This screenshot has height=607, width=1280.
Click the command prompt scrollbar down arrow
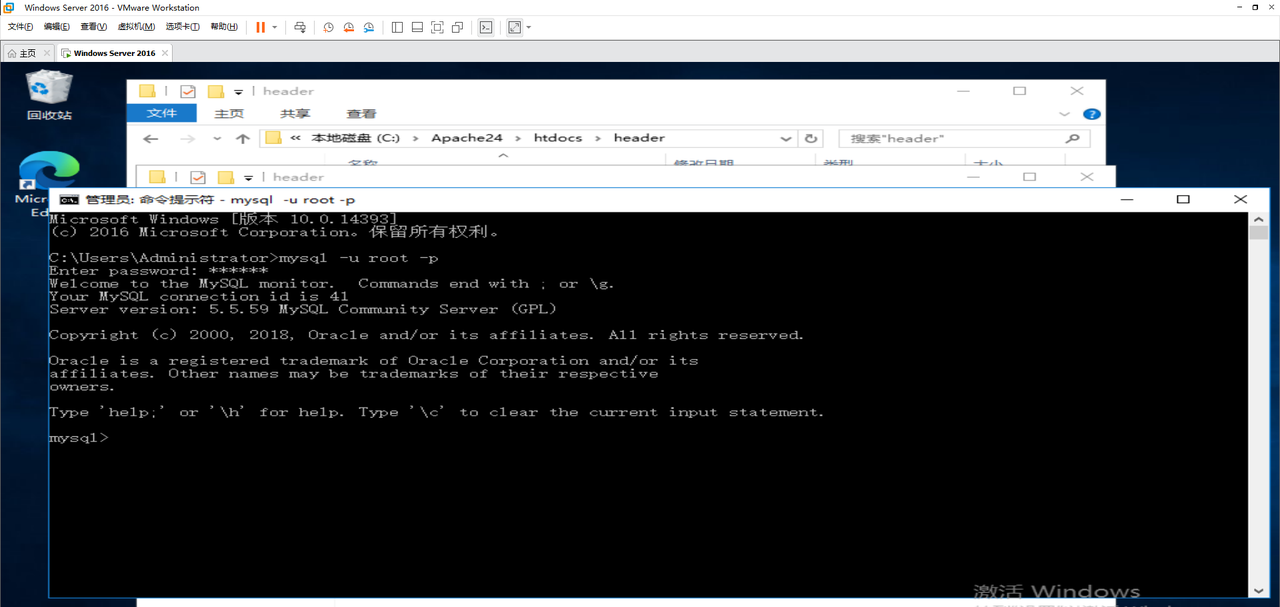pos(1258,590)
